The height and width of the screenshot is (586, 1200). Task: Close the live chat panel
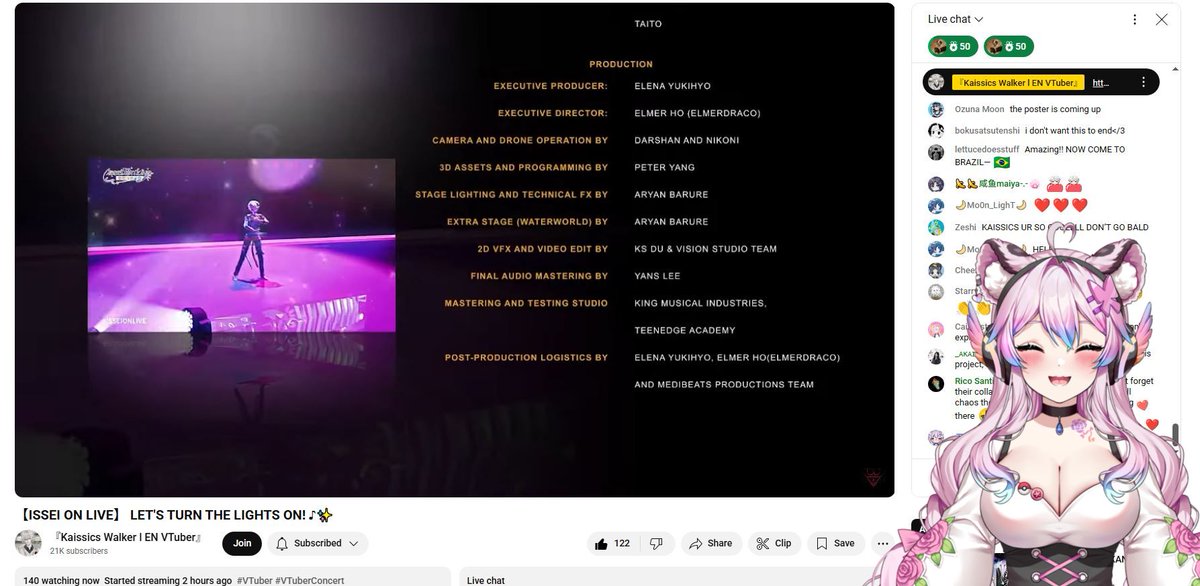1161,19
